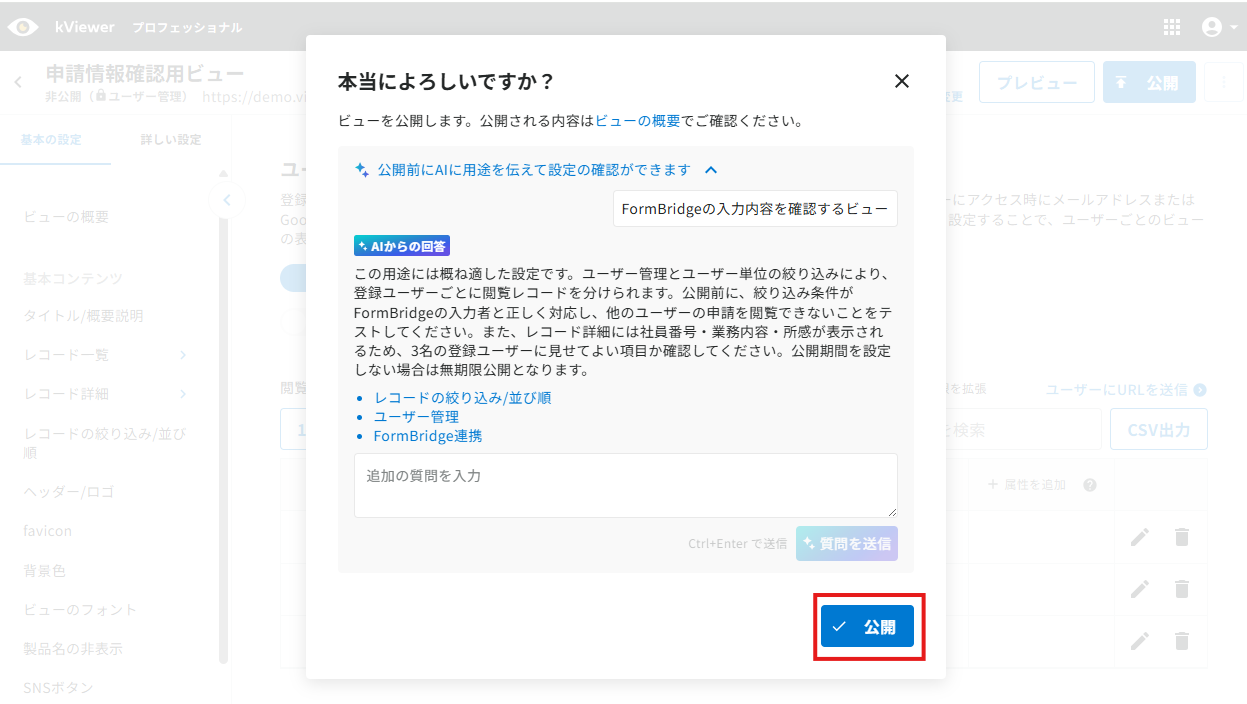
Task: Click the ユーザーにURLを送信 link
Action: click(x=1126, y=390)
